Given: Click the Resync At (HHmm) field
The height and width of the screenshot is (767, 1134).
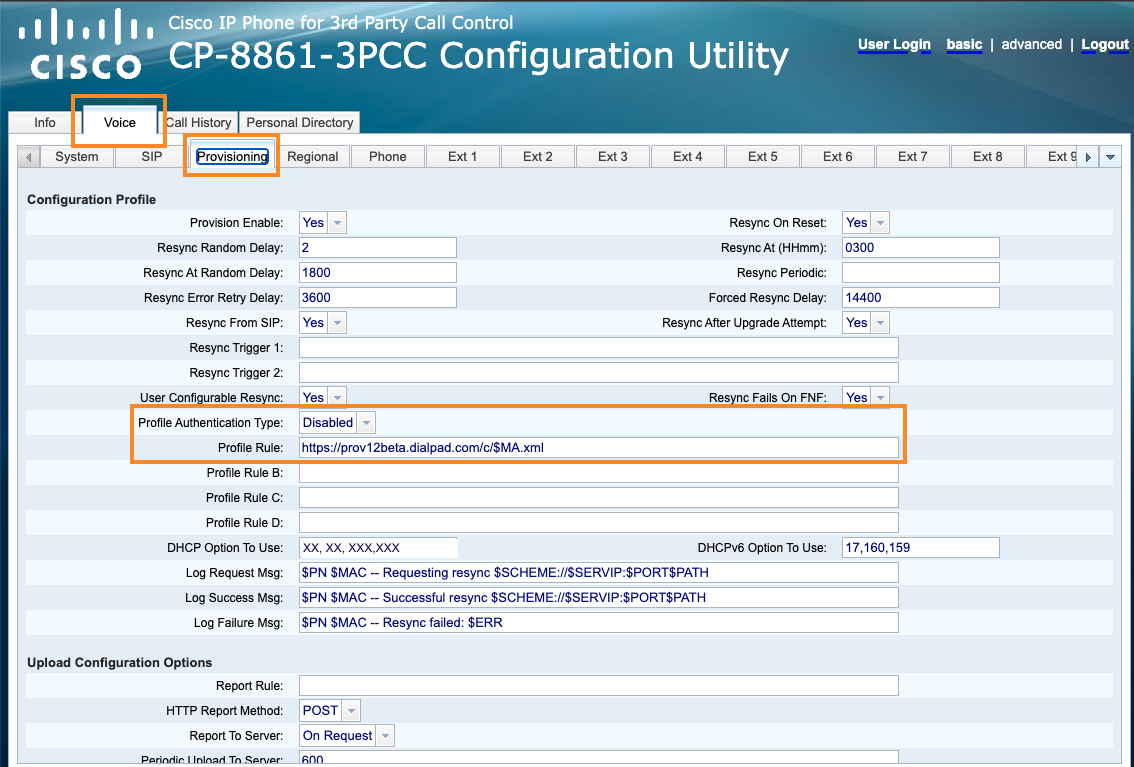Looking at the screenshot, I should tap(921, 247).
